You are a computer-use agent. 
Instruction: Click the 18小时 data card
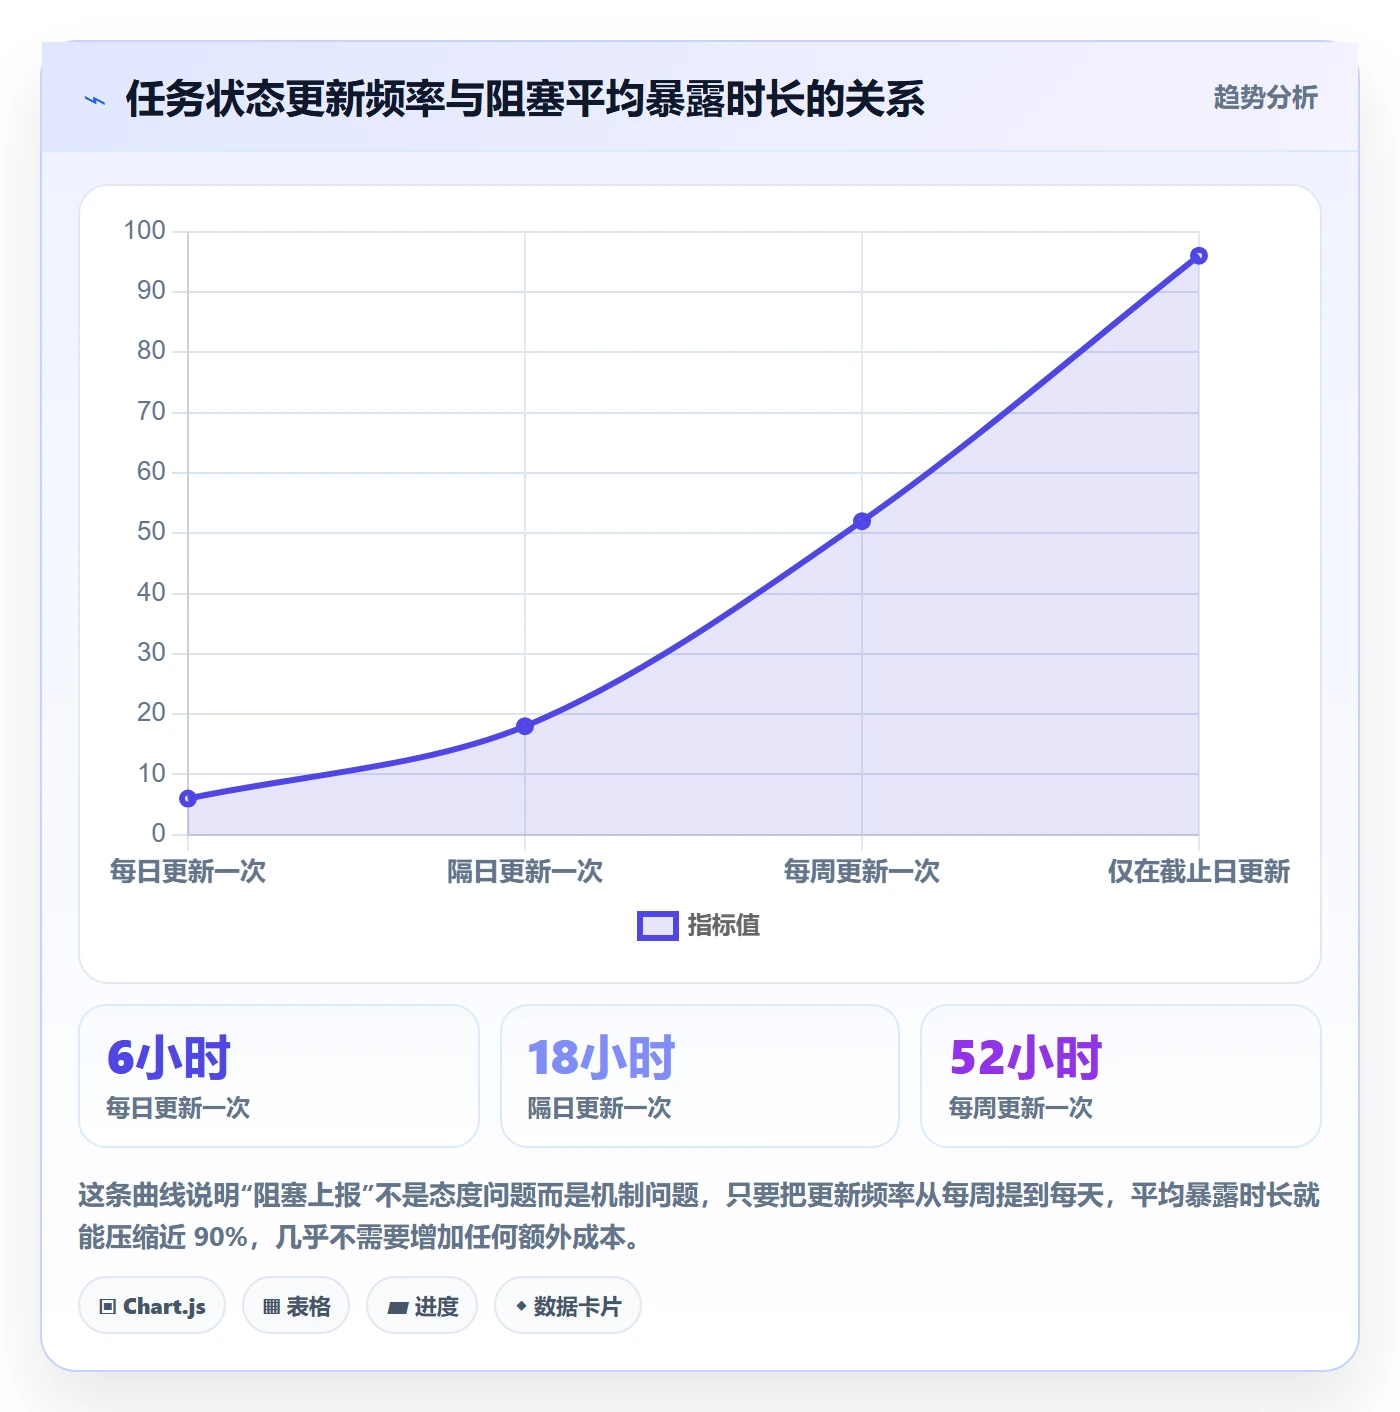pos(700,1076)
